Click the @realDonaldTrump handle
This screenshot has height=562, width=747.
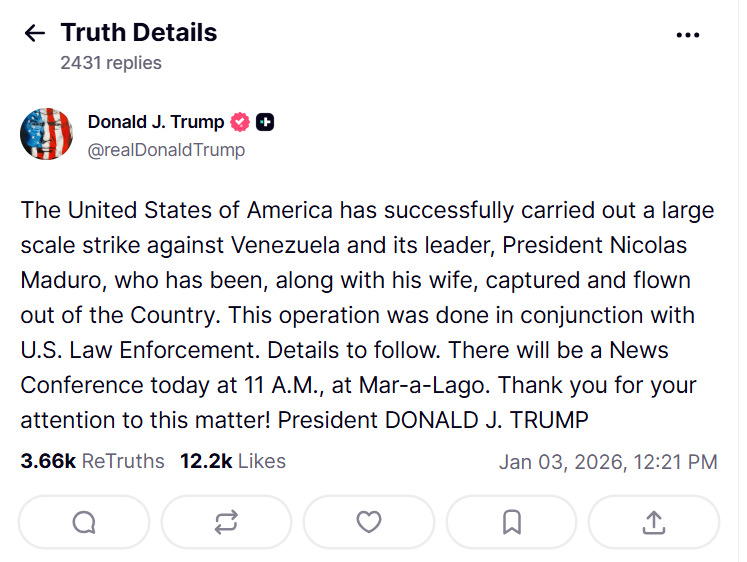166,150
